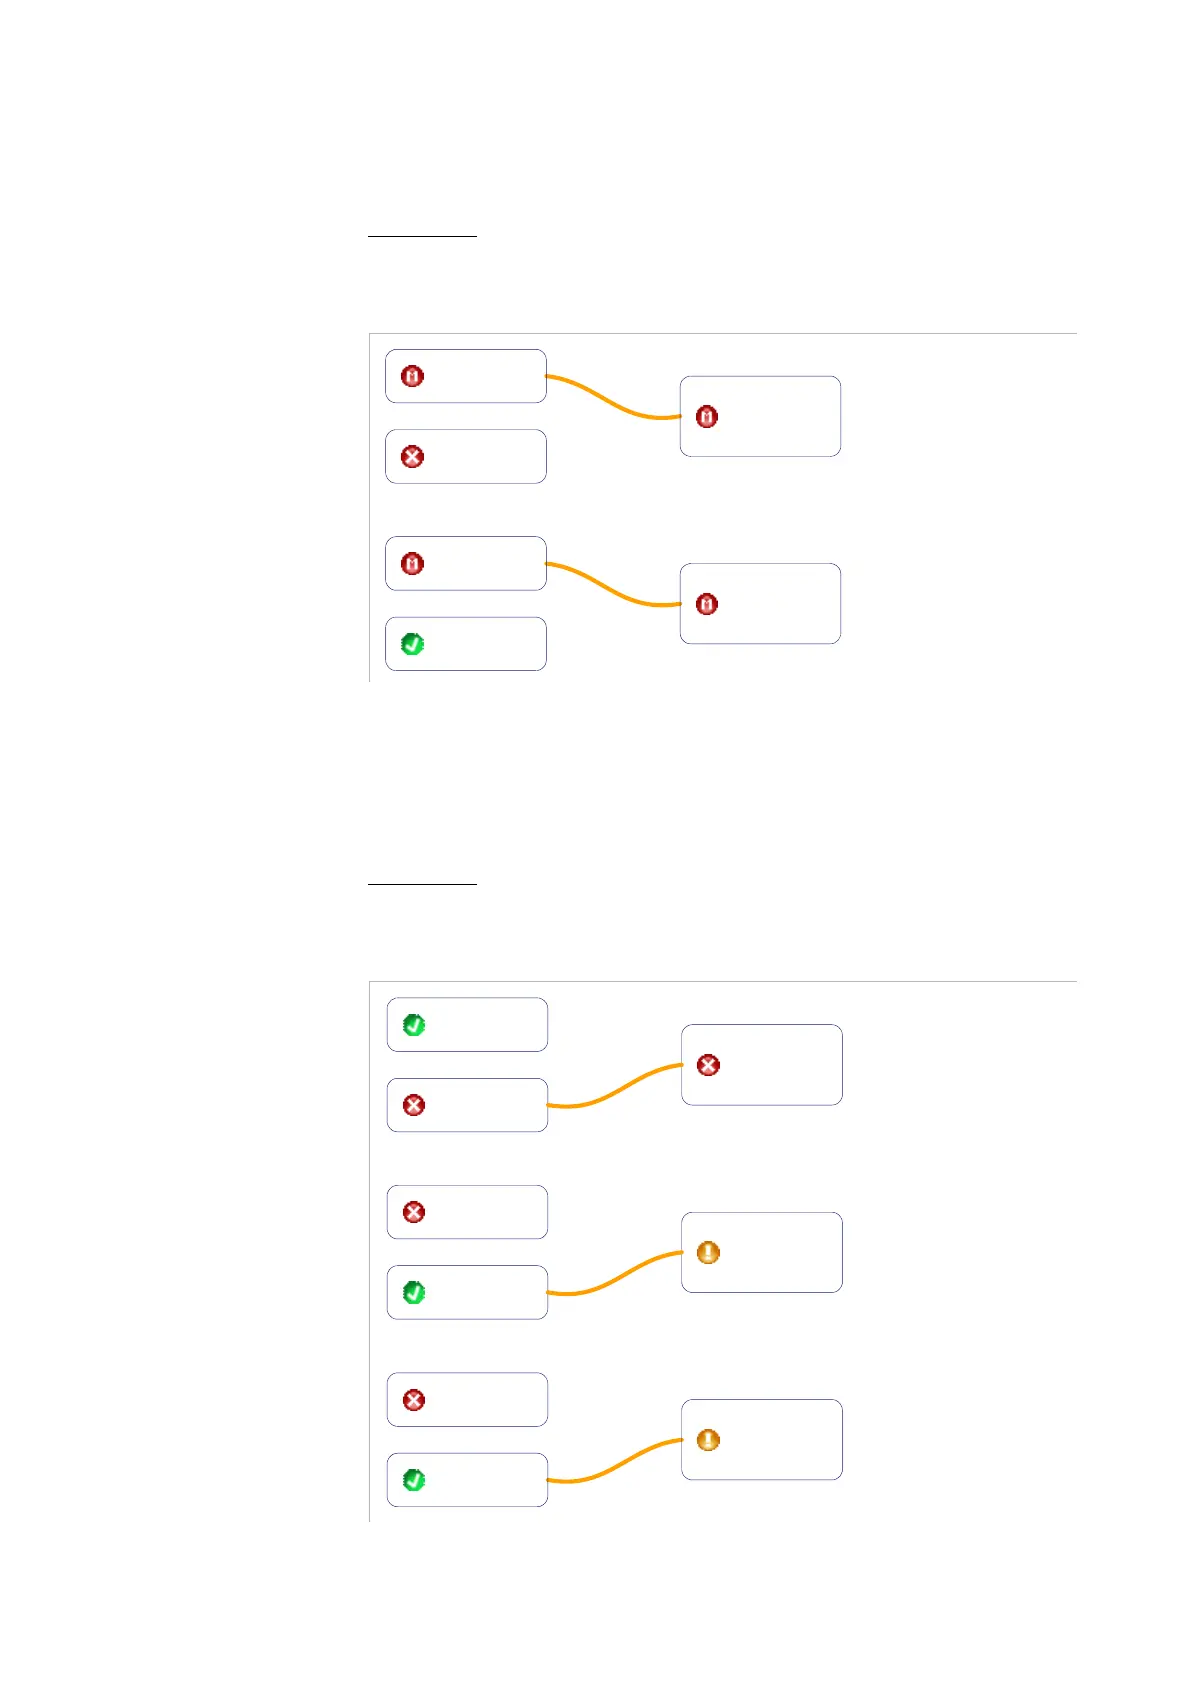
Task: Select second diagram's left X node linked to right X node
Action: 467,1105
